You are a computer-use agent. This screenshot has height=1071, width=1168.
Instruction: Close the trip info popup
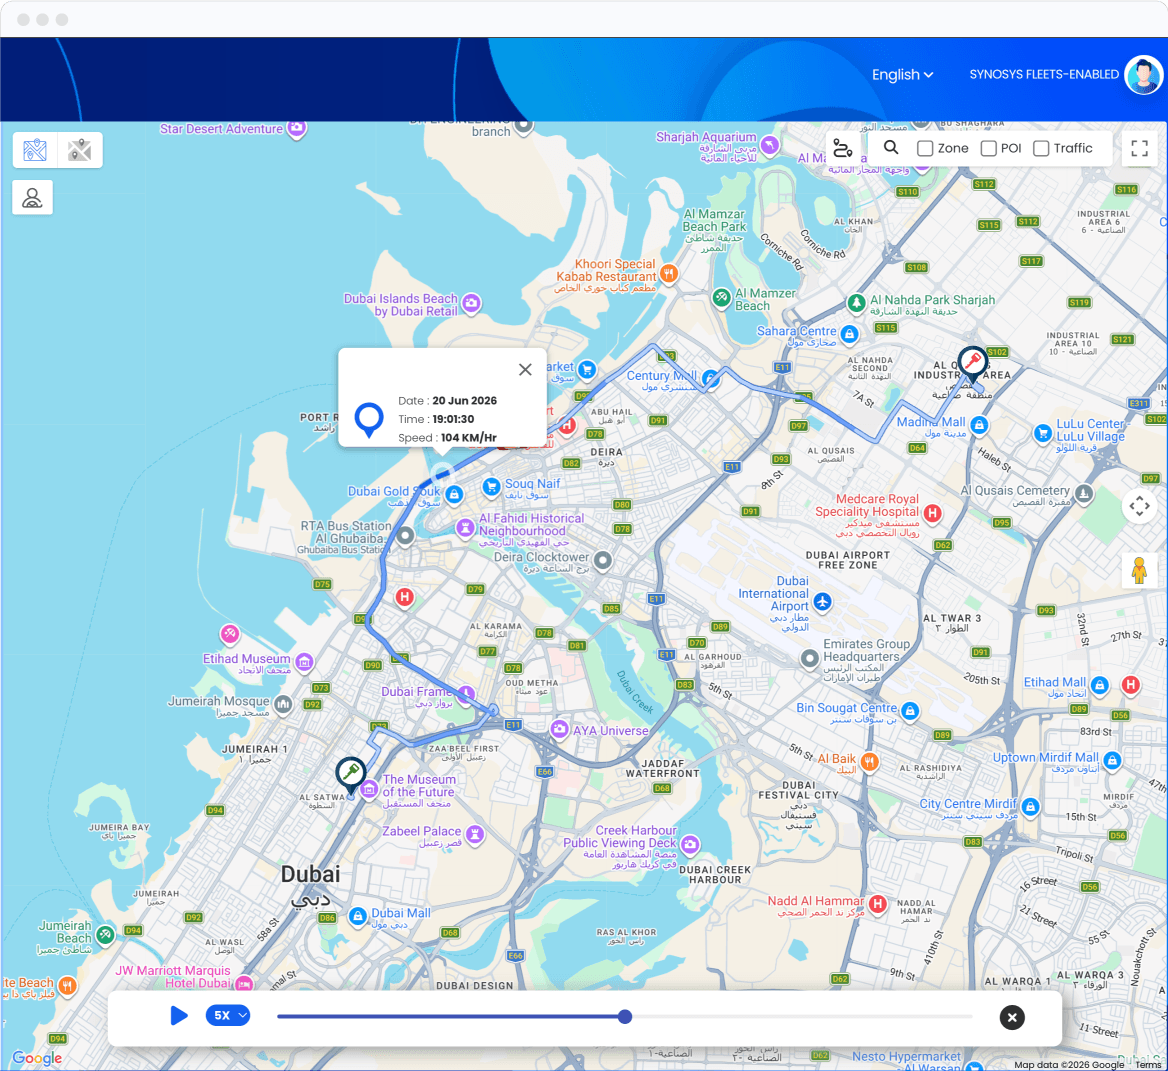[x=525, y=369]
